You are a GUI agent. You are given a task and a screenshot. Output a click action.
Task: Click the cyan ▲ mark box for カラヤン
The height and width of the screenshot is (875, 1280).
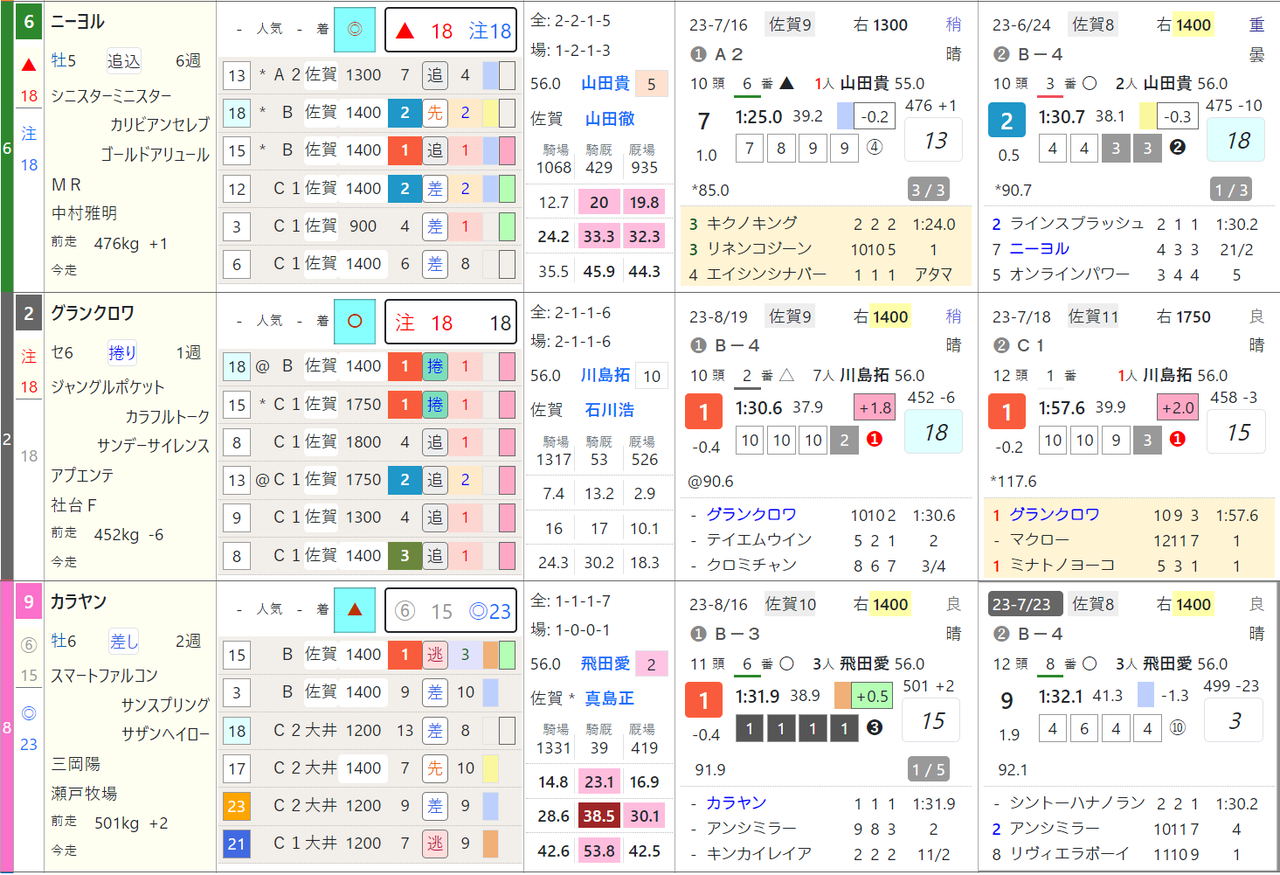click(x=354, y=609)
